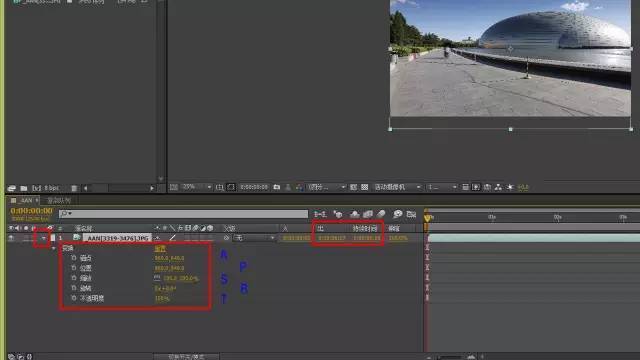Viewport: 640px width, 360px height.
Task: Click the new folder icon in Project panel
Action: pos(24,188)
